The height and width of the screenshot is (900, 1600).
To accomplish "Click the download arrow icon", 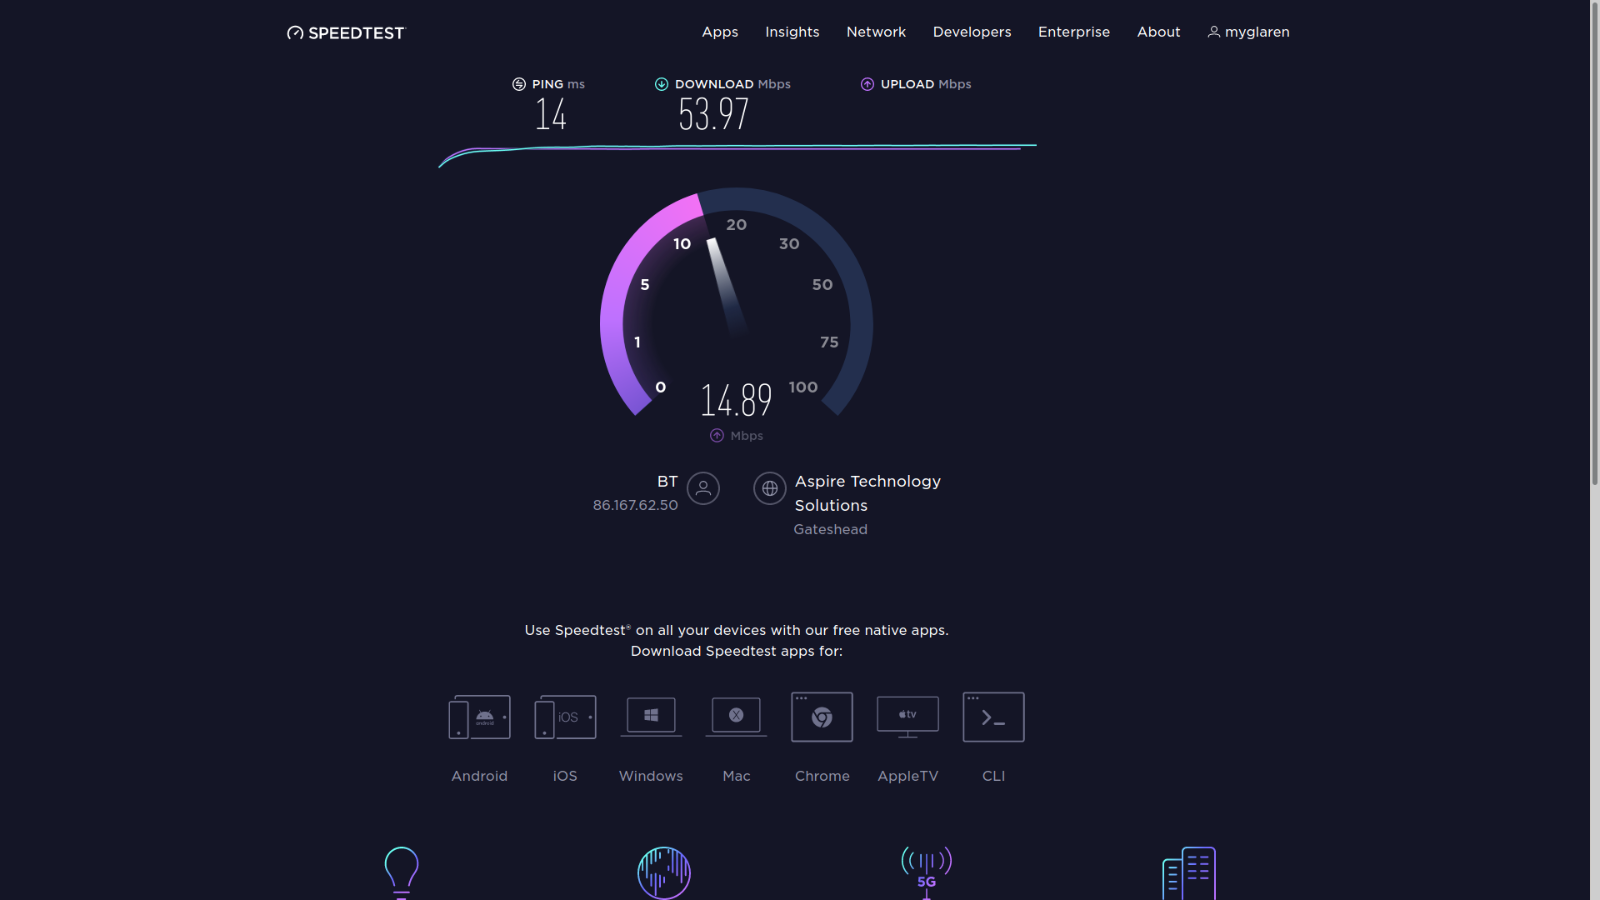I will (661, 84).
